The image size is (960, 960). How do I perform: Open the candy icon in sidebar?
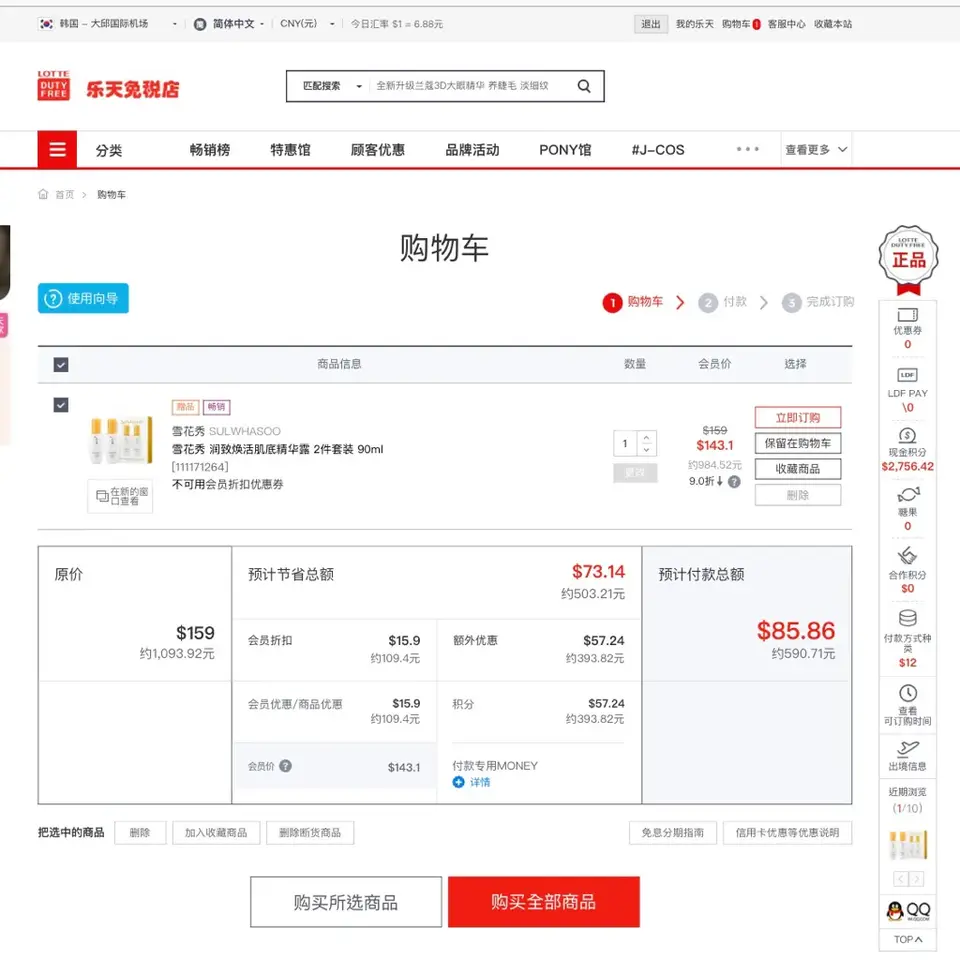pyautogui.click(x=908, y=494)
